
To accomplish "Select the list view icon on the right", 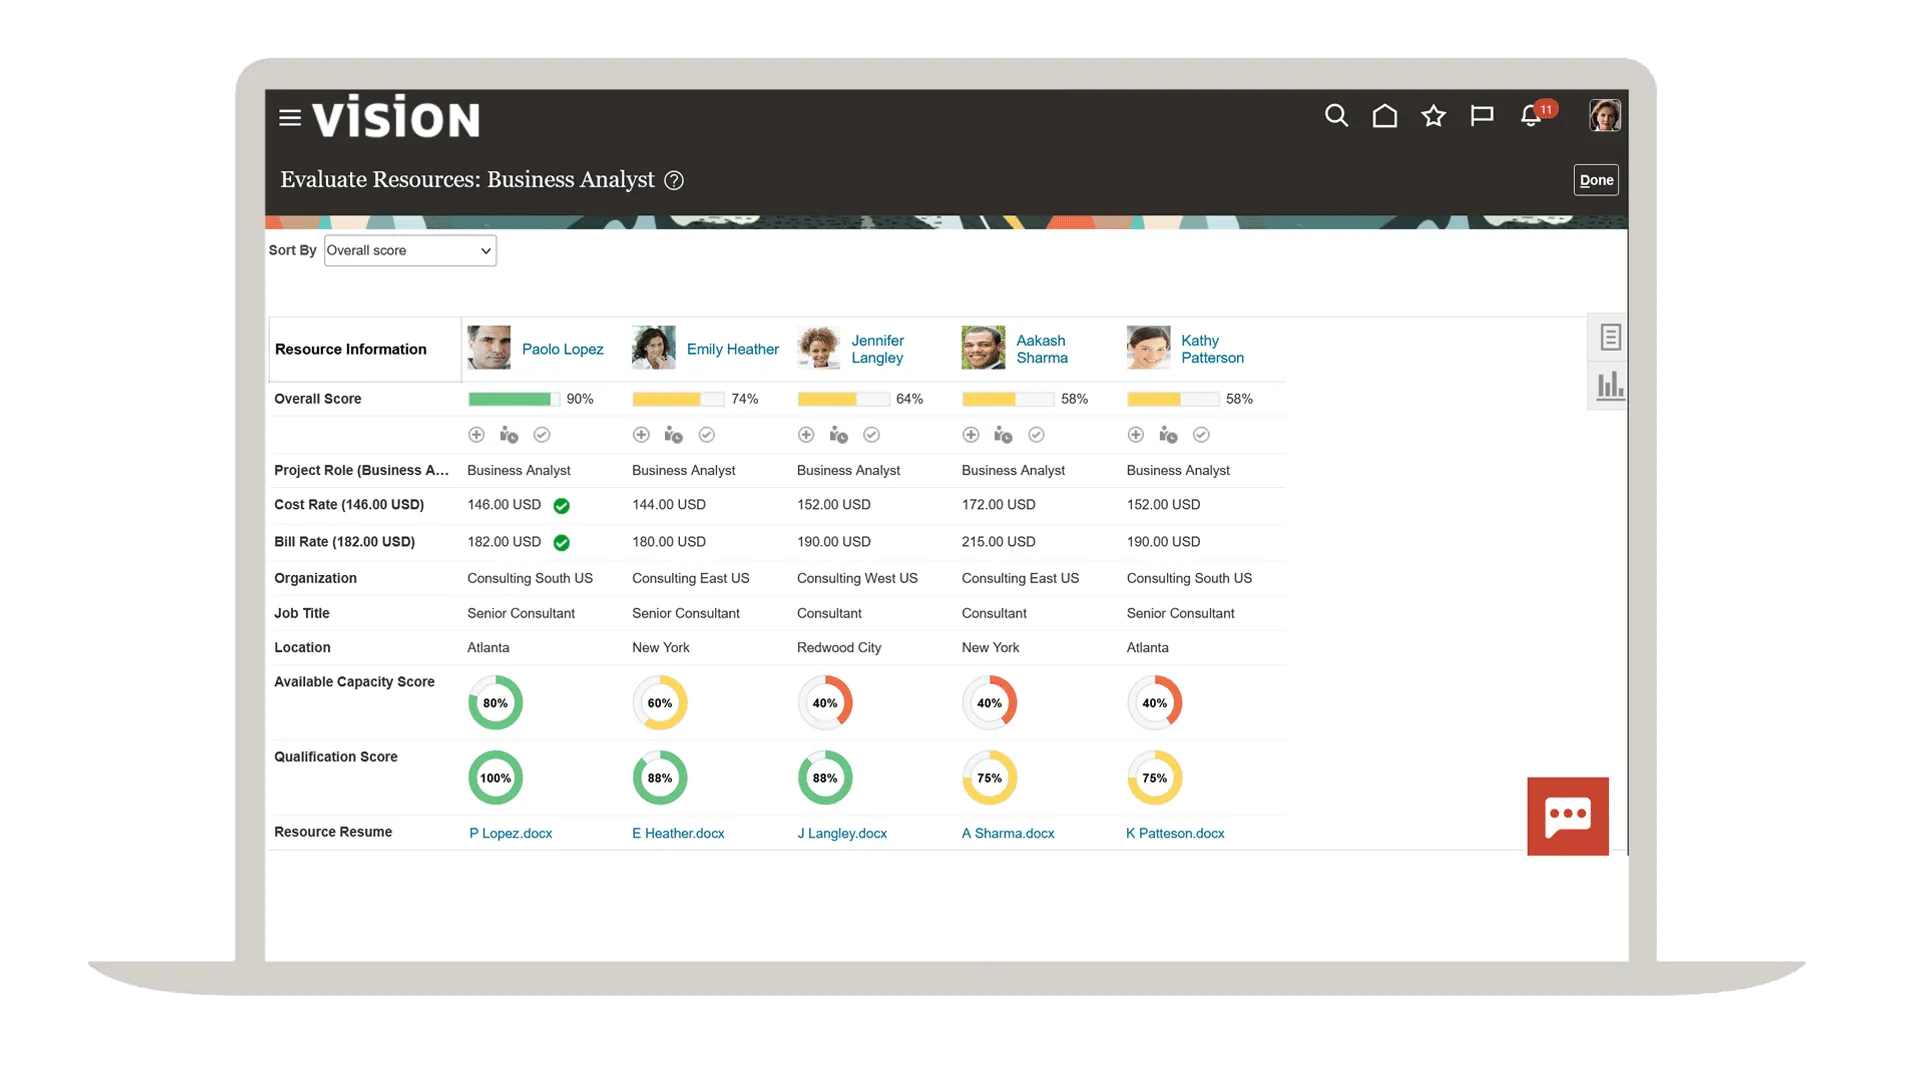I will pyautogui.click(x=1608, y=337).
